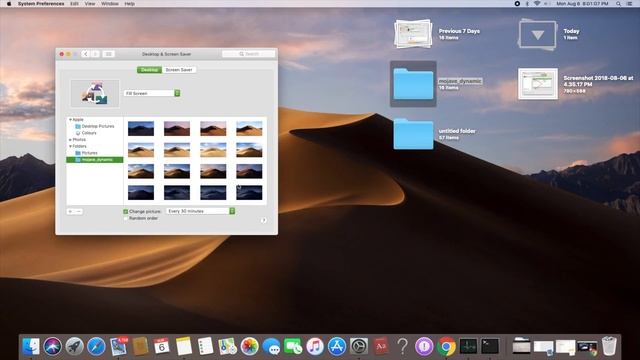This screenshot has width=640, height=360.
Task: Open the Every 30 minutes dropdown
Action: (200, 211)
